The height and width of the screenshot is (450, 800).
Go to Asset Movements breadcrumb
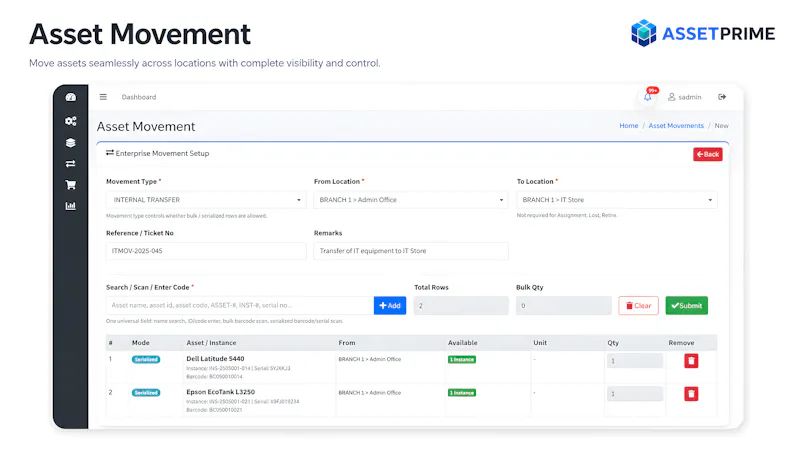676,126
